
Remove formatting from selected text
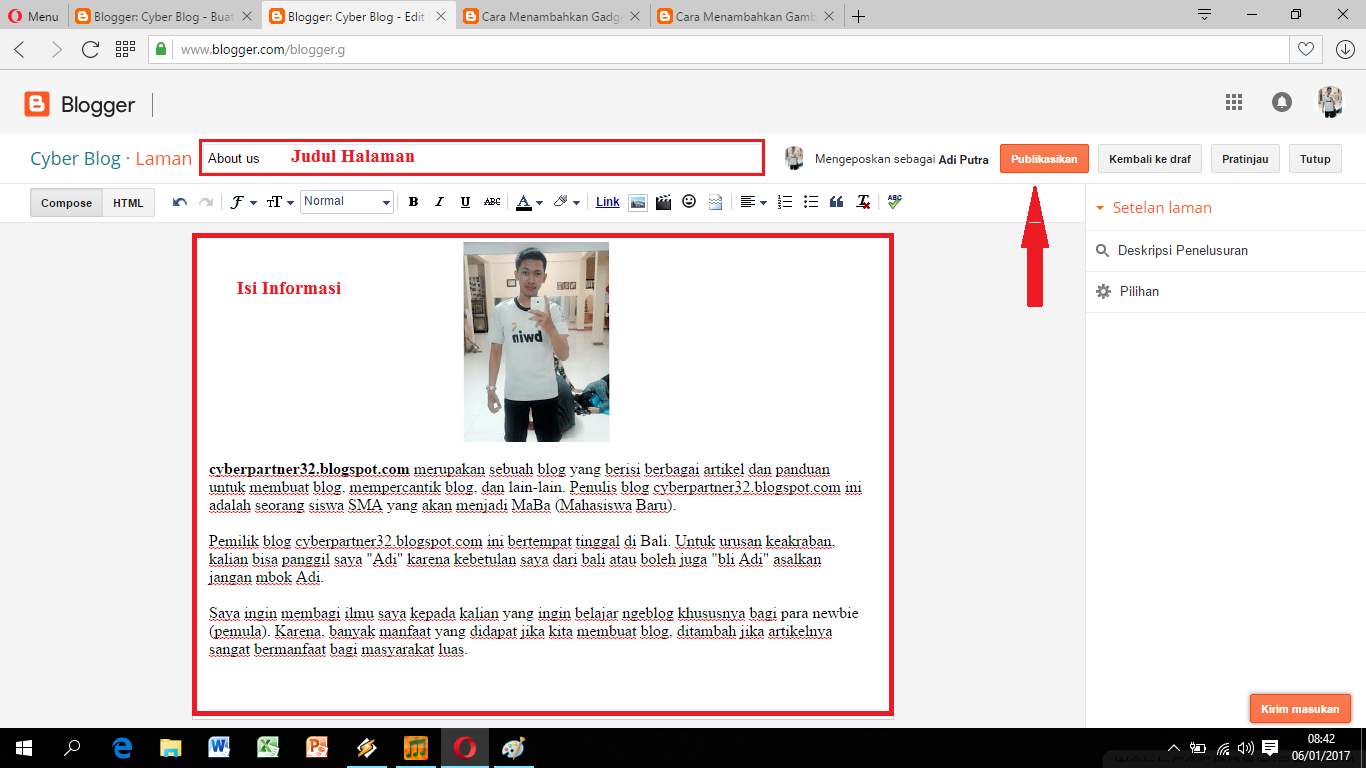[x=863, y=202]
